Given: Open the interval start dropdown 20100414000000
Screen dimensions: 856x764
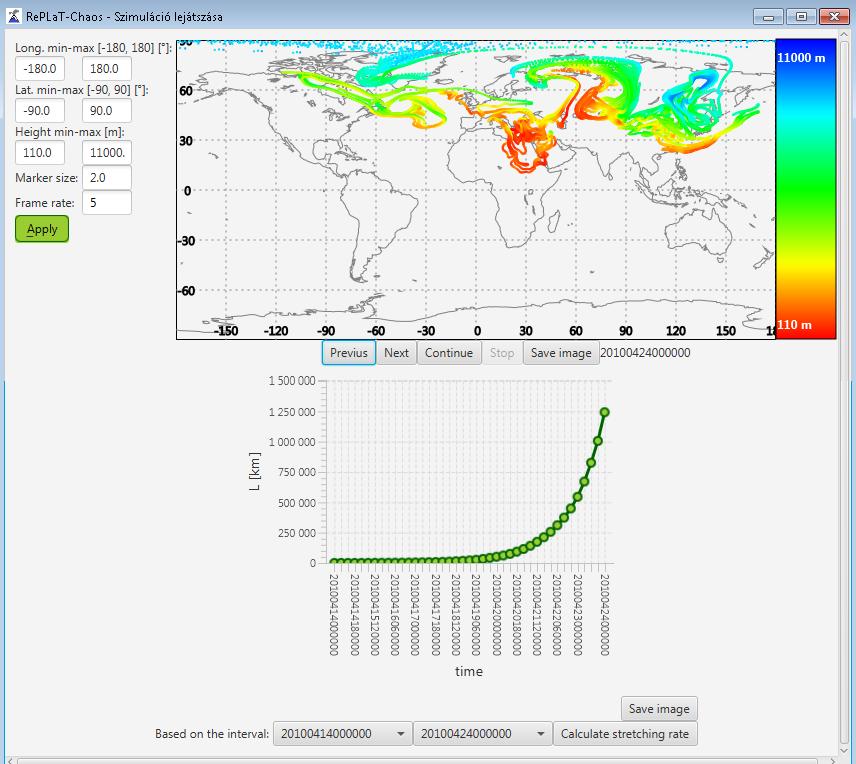Looking at the screenshot, I should [x=343, y=733].
